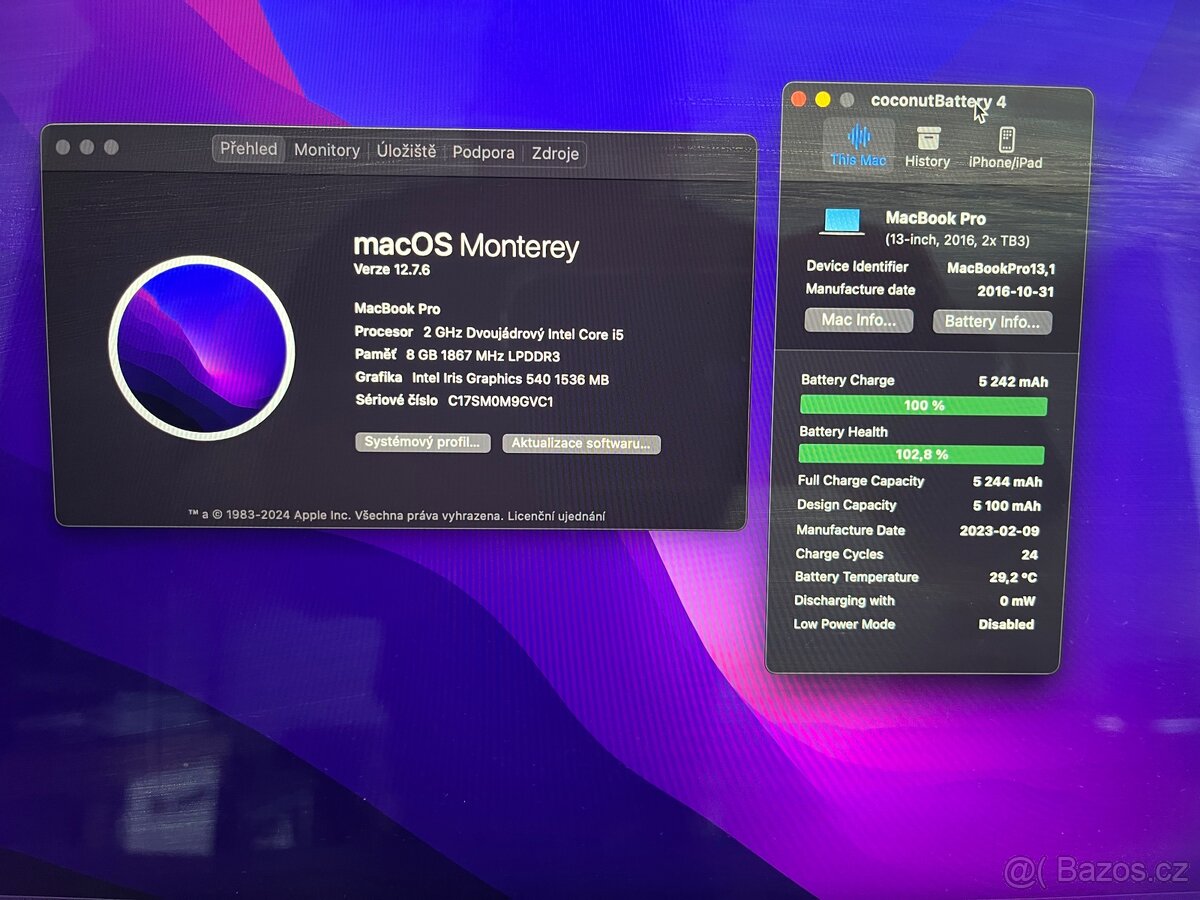
Task: Open Battery Info in coconutBattery
Action: pyautogui.click(x=992, y=321)
